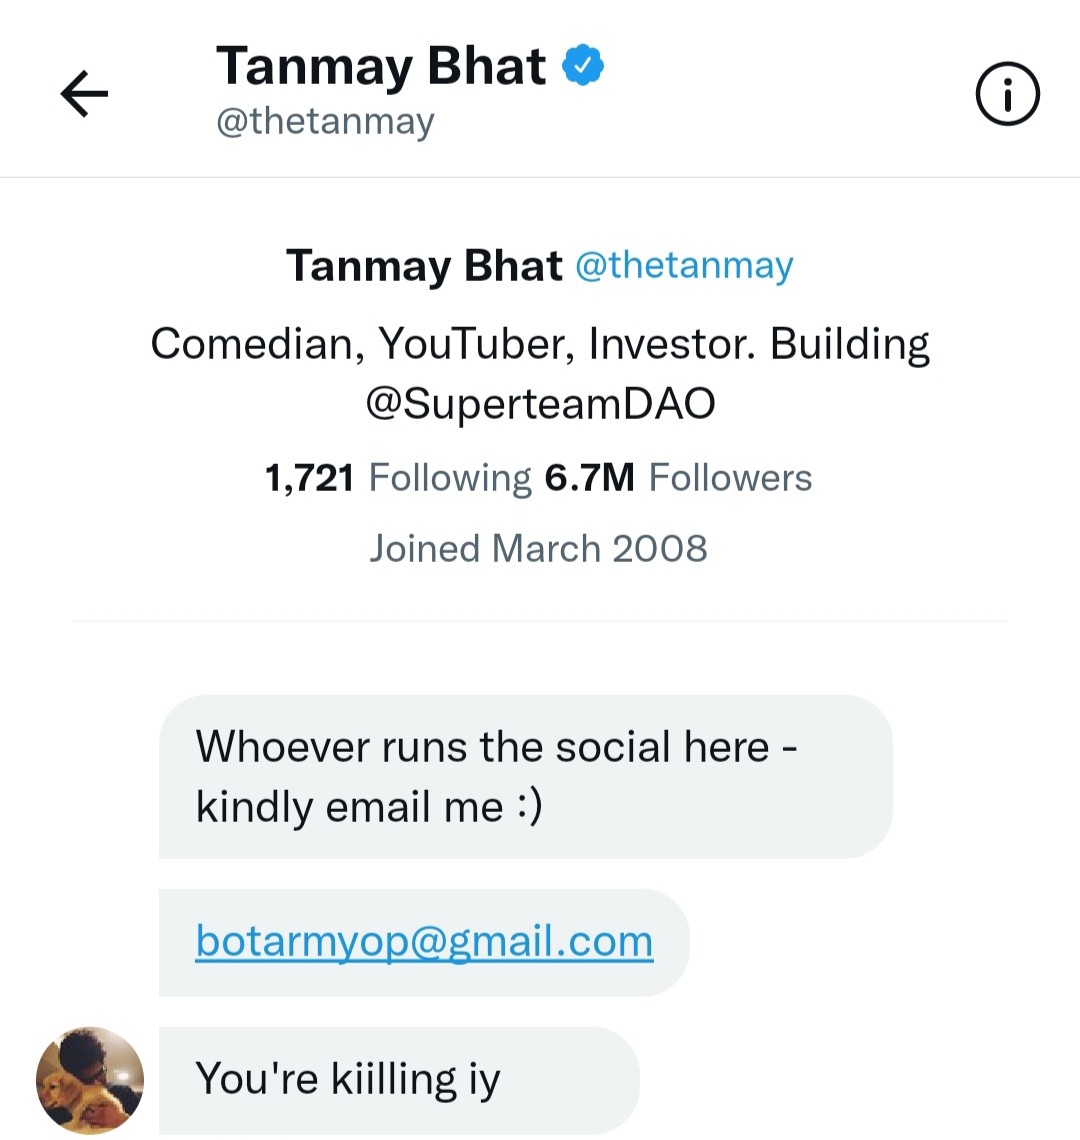Click the 'kindly email me :)' text line
Image resolution: width=1080 pixels, height=1140 pixels.
[369, 807]
